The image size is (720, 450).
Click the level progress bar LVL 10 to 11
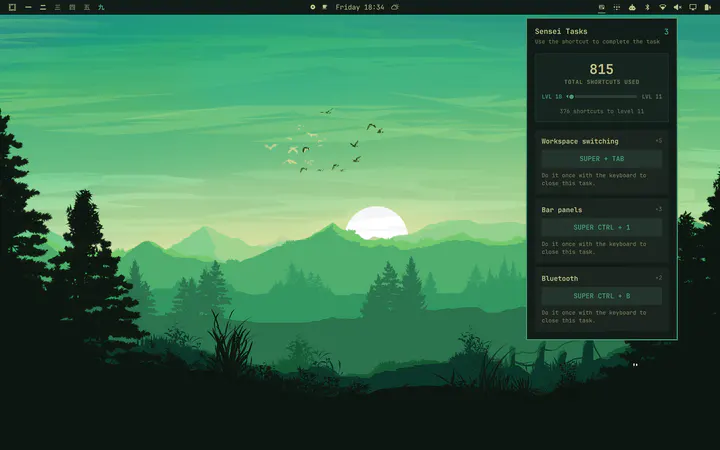pyautogui.click(x=602, y=96)
